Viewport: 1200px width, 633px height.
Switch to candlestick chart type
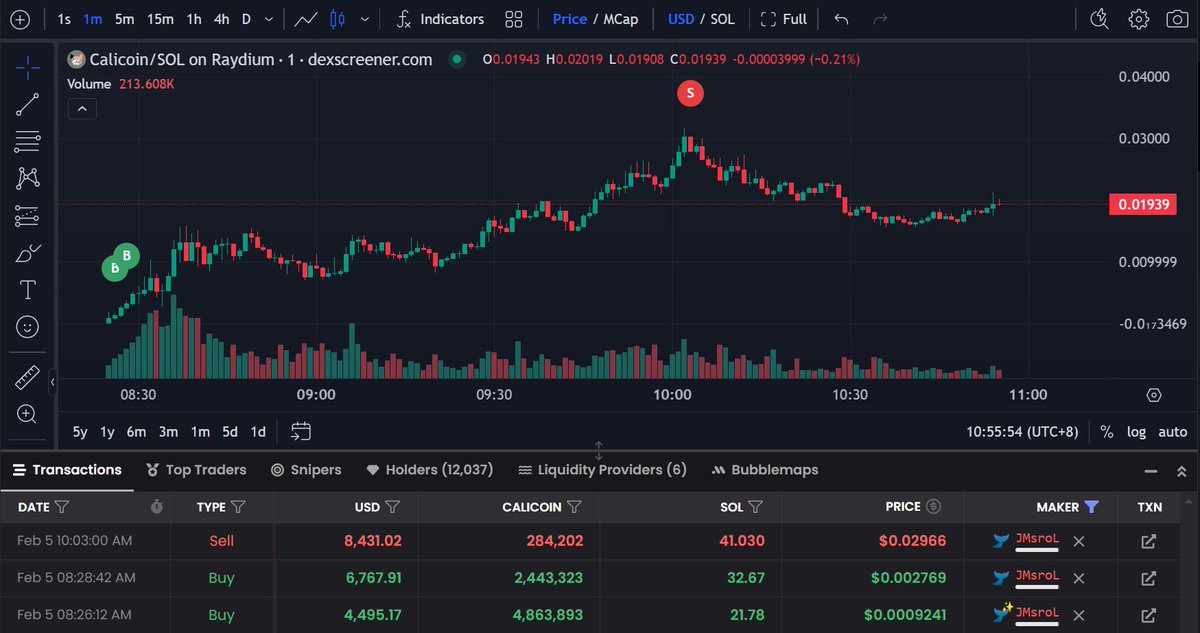tap(337, 19)
